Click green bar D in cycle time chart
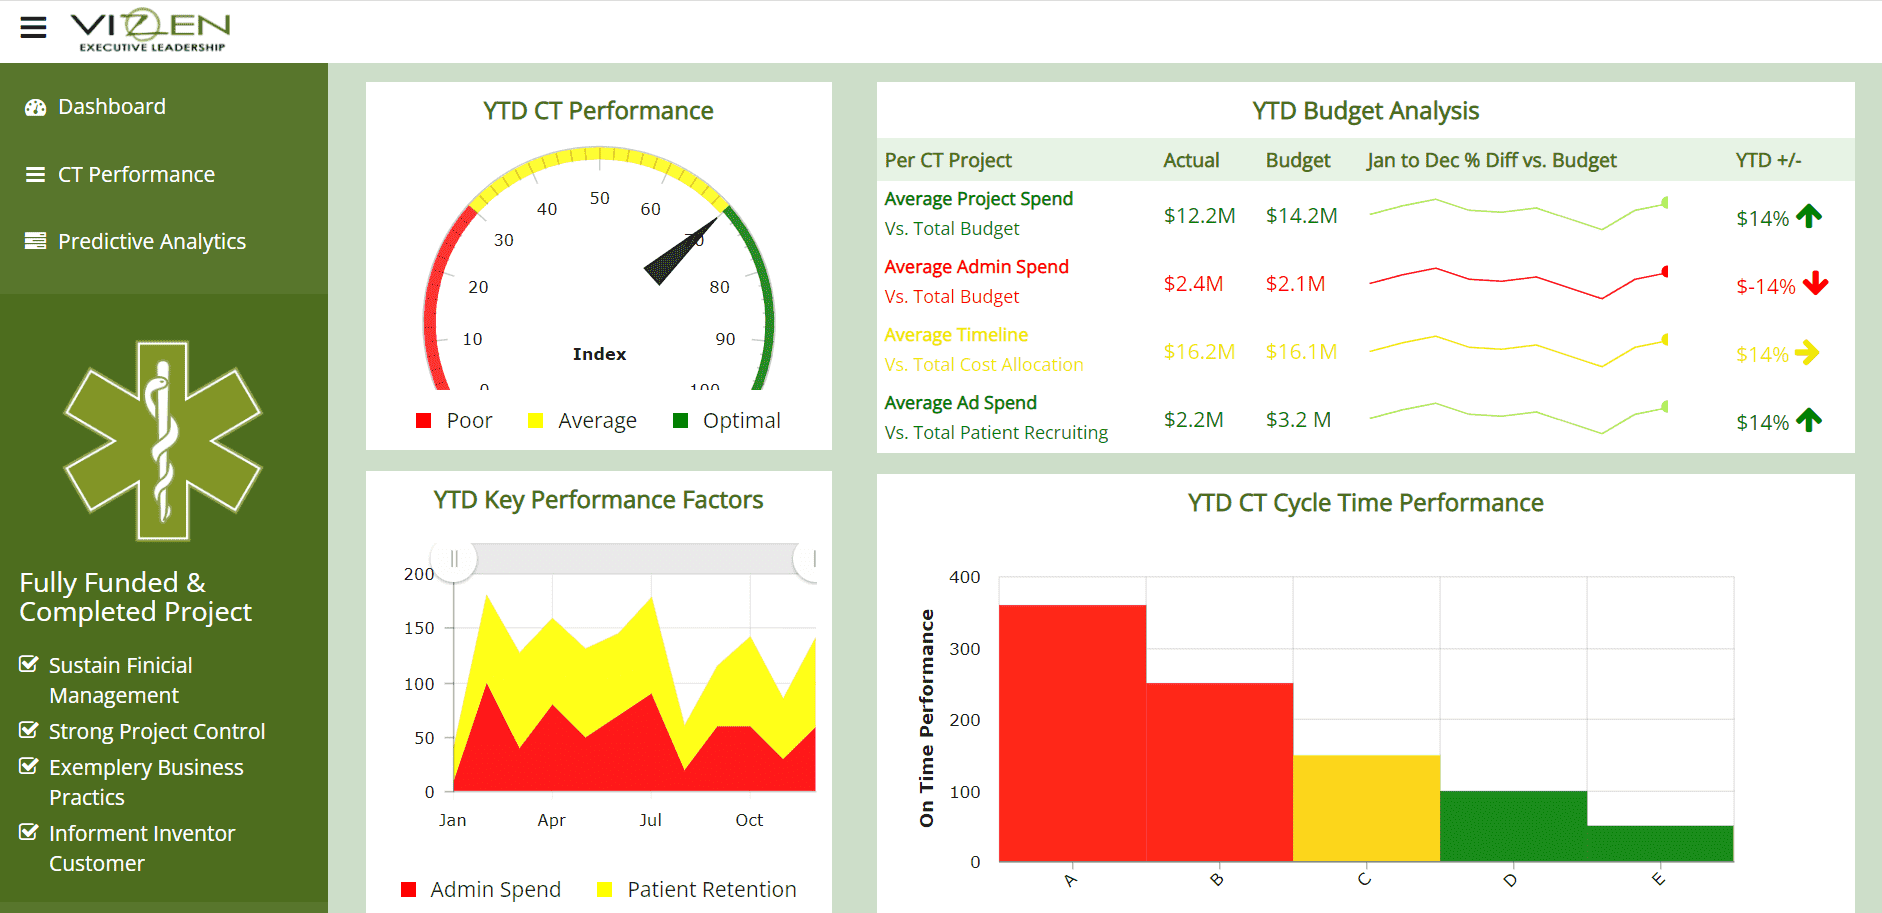The image size is (1882, 913). coord(1513,826)
